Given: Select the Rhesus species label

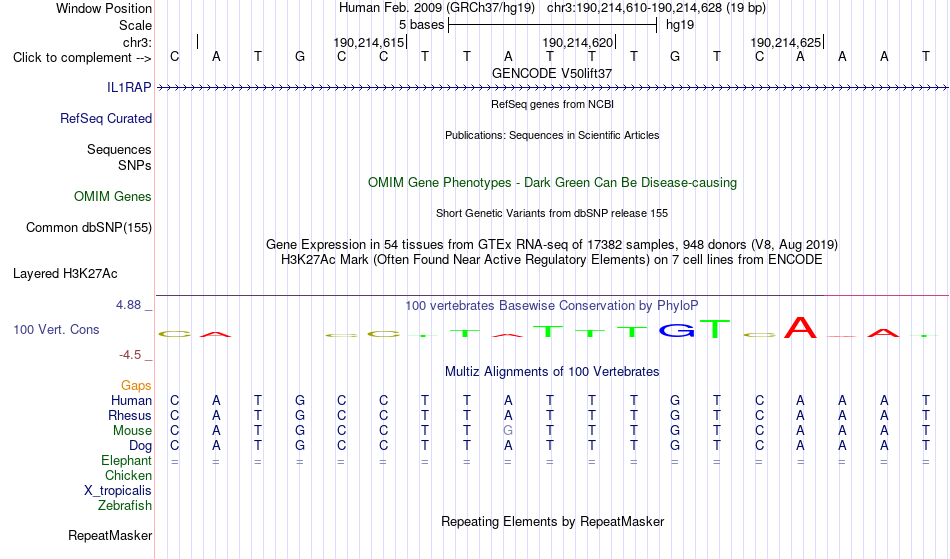Looking at the screenshot, I should pyautogui.click(x=130, y=415).
